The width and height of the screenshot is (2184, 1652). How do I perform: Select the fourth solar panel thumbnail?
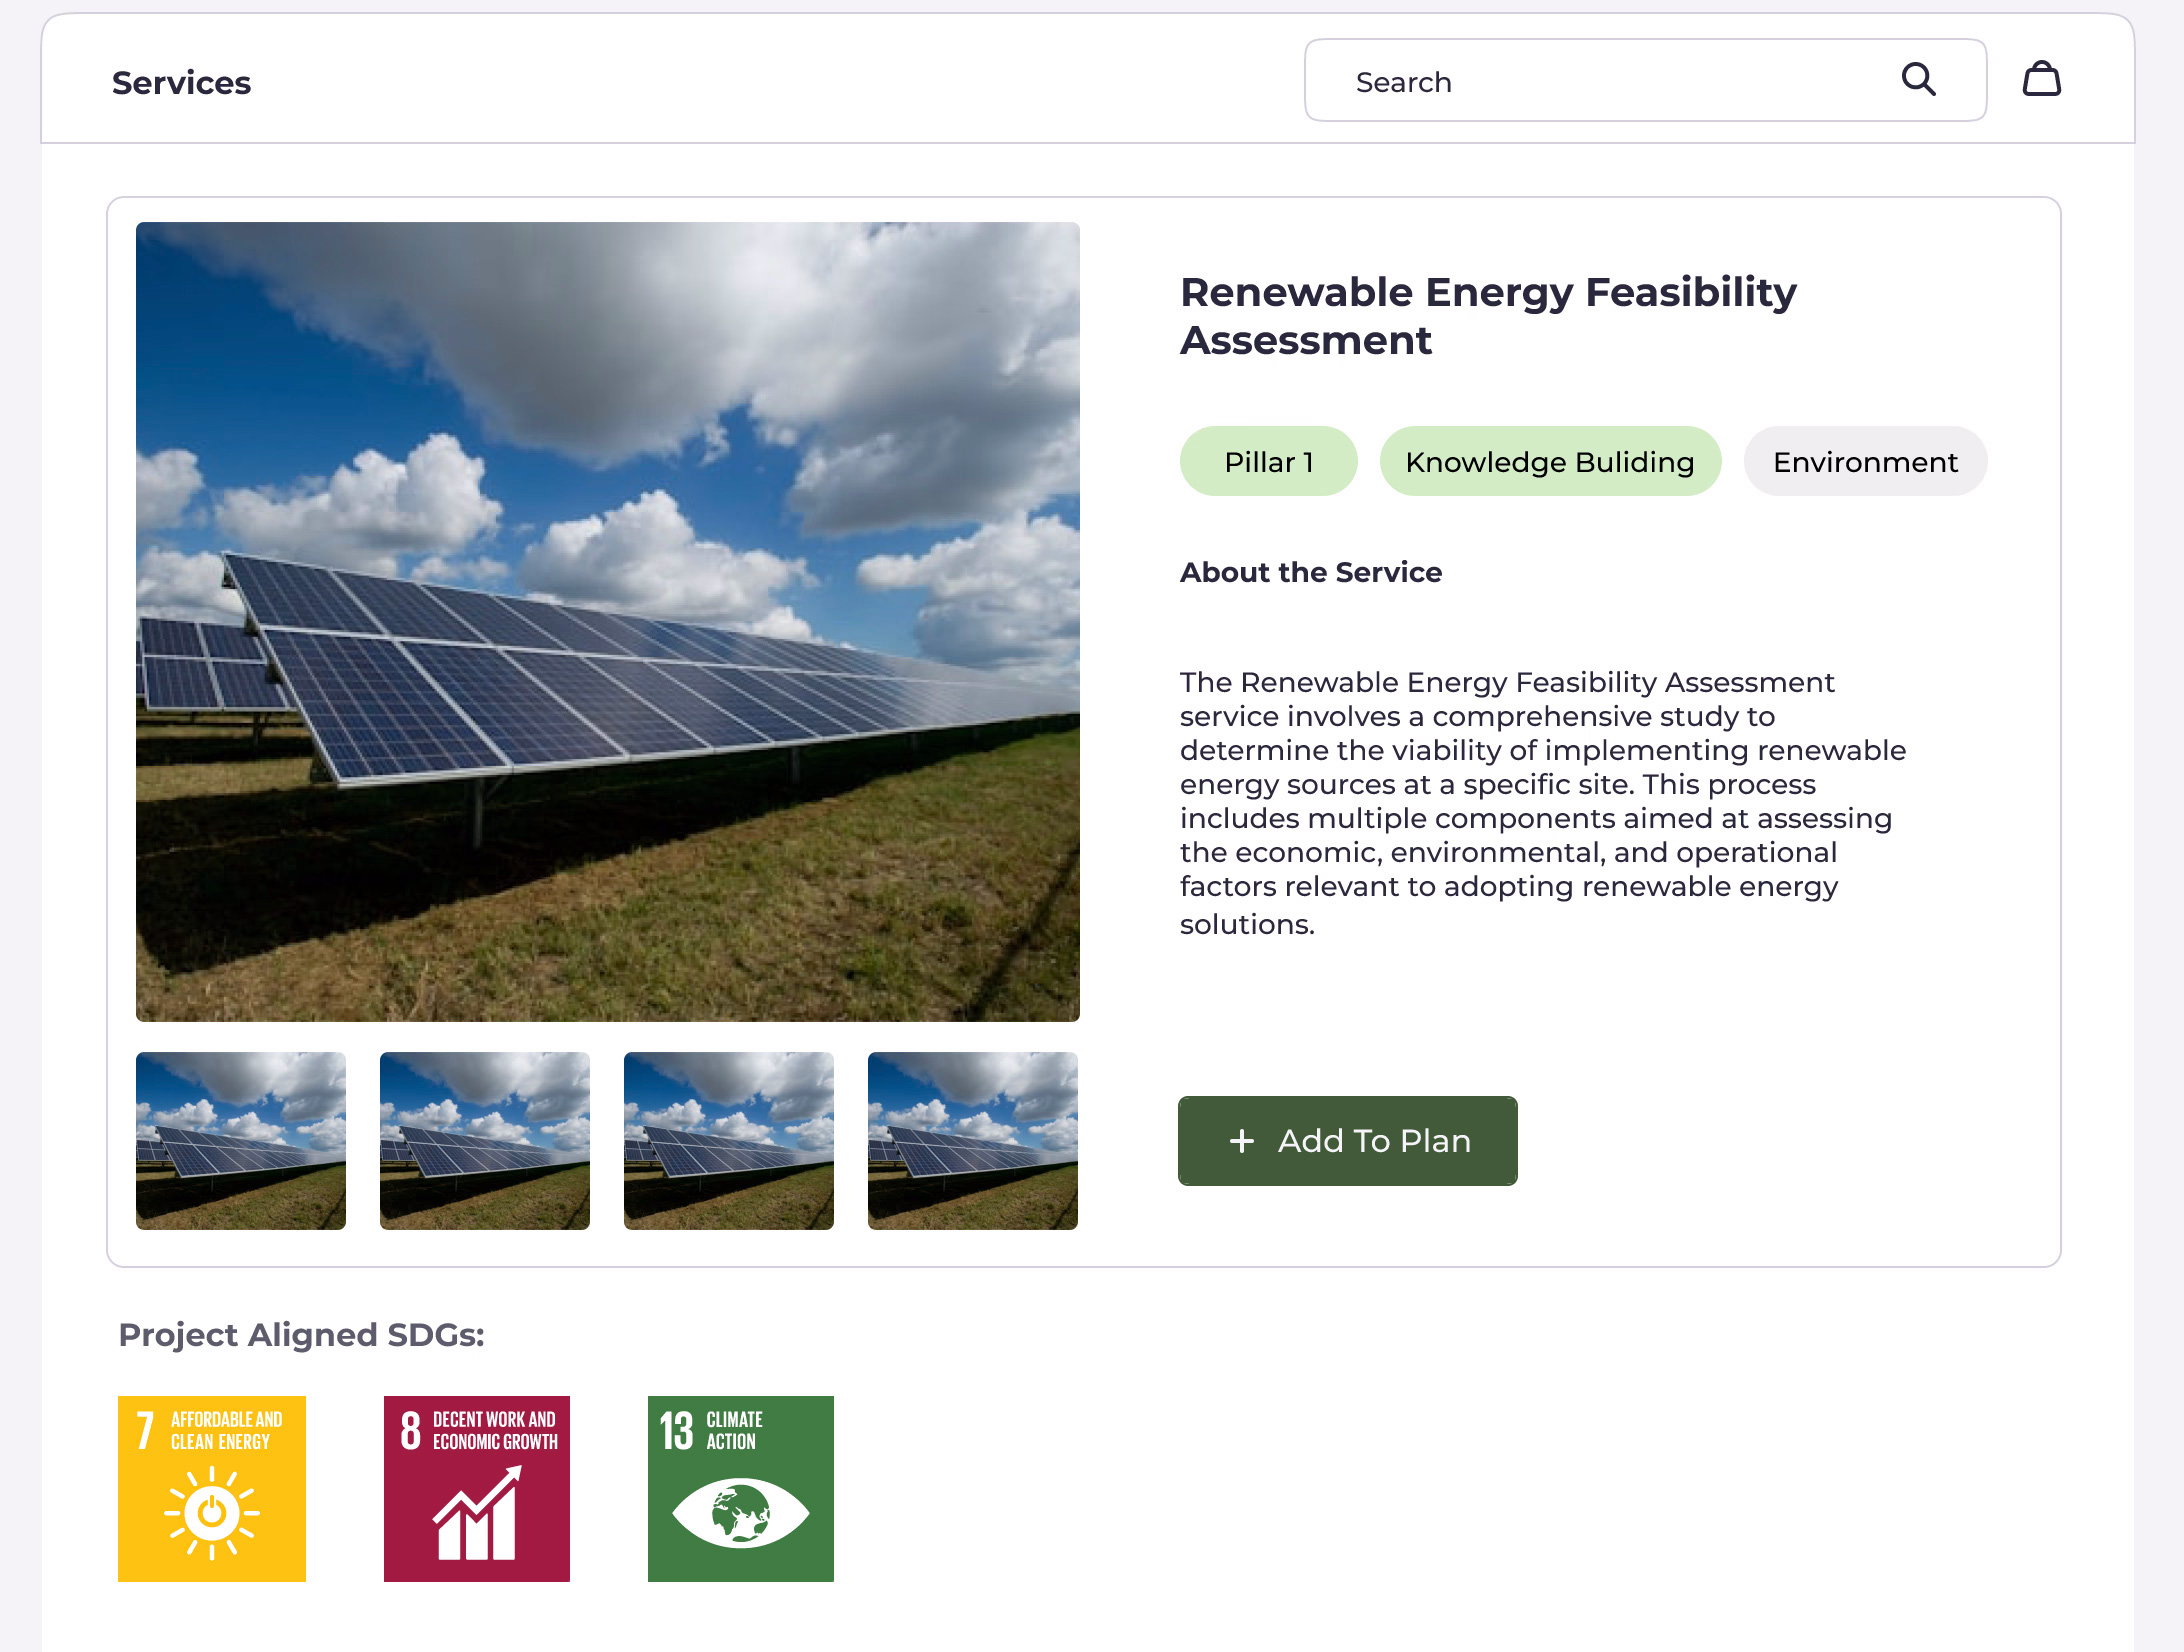pyautogui.click(x=973, y=1140)
